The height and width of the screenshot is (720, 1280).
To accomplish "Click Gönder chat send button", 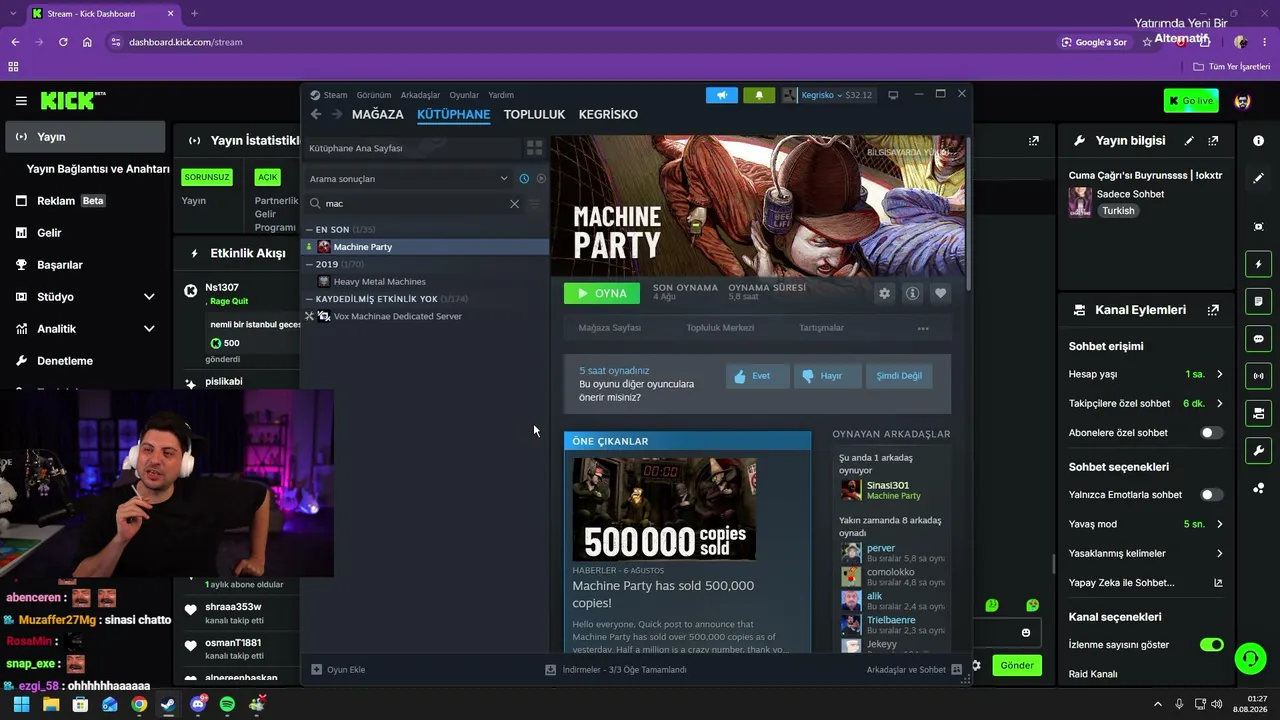I will (1017, 665).
